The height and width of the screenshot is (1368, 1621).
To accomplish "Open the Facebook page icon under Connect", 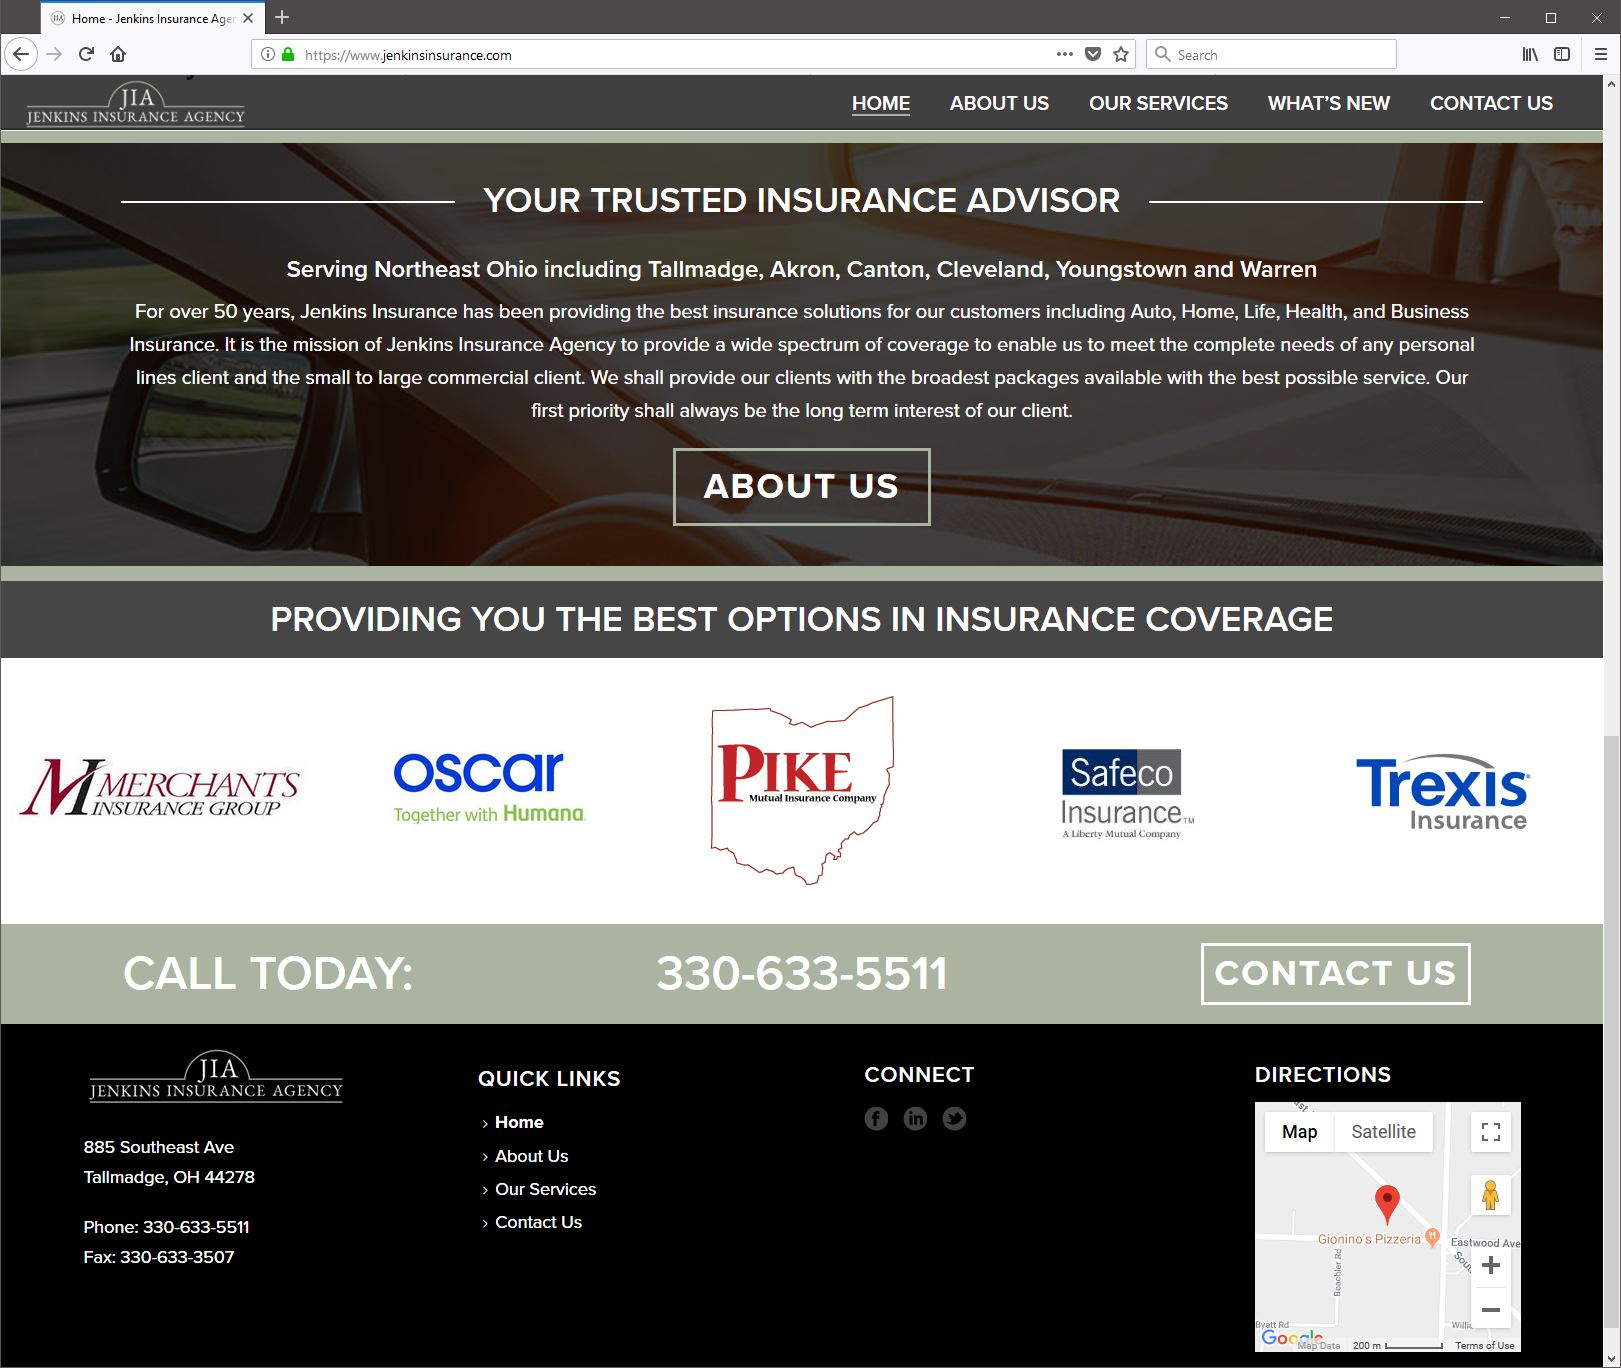I will pyautogui.click(x=876, y=1119).
